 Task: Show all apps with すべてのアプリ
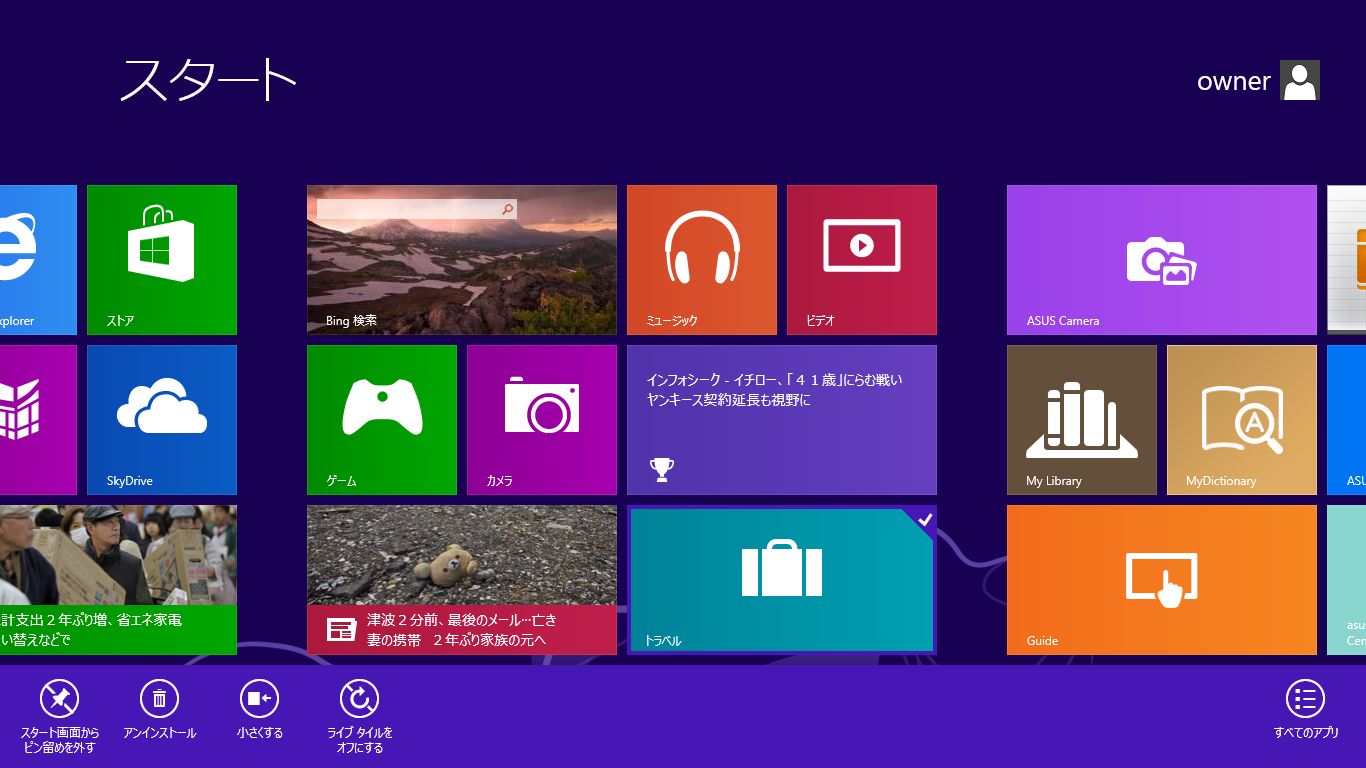click(1305, 699)
